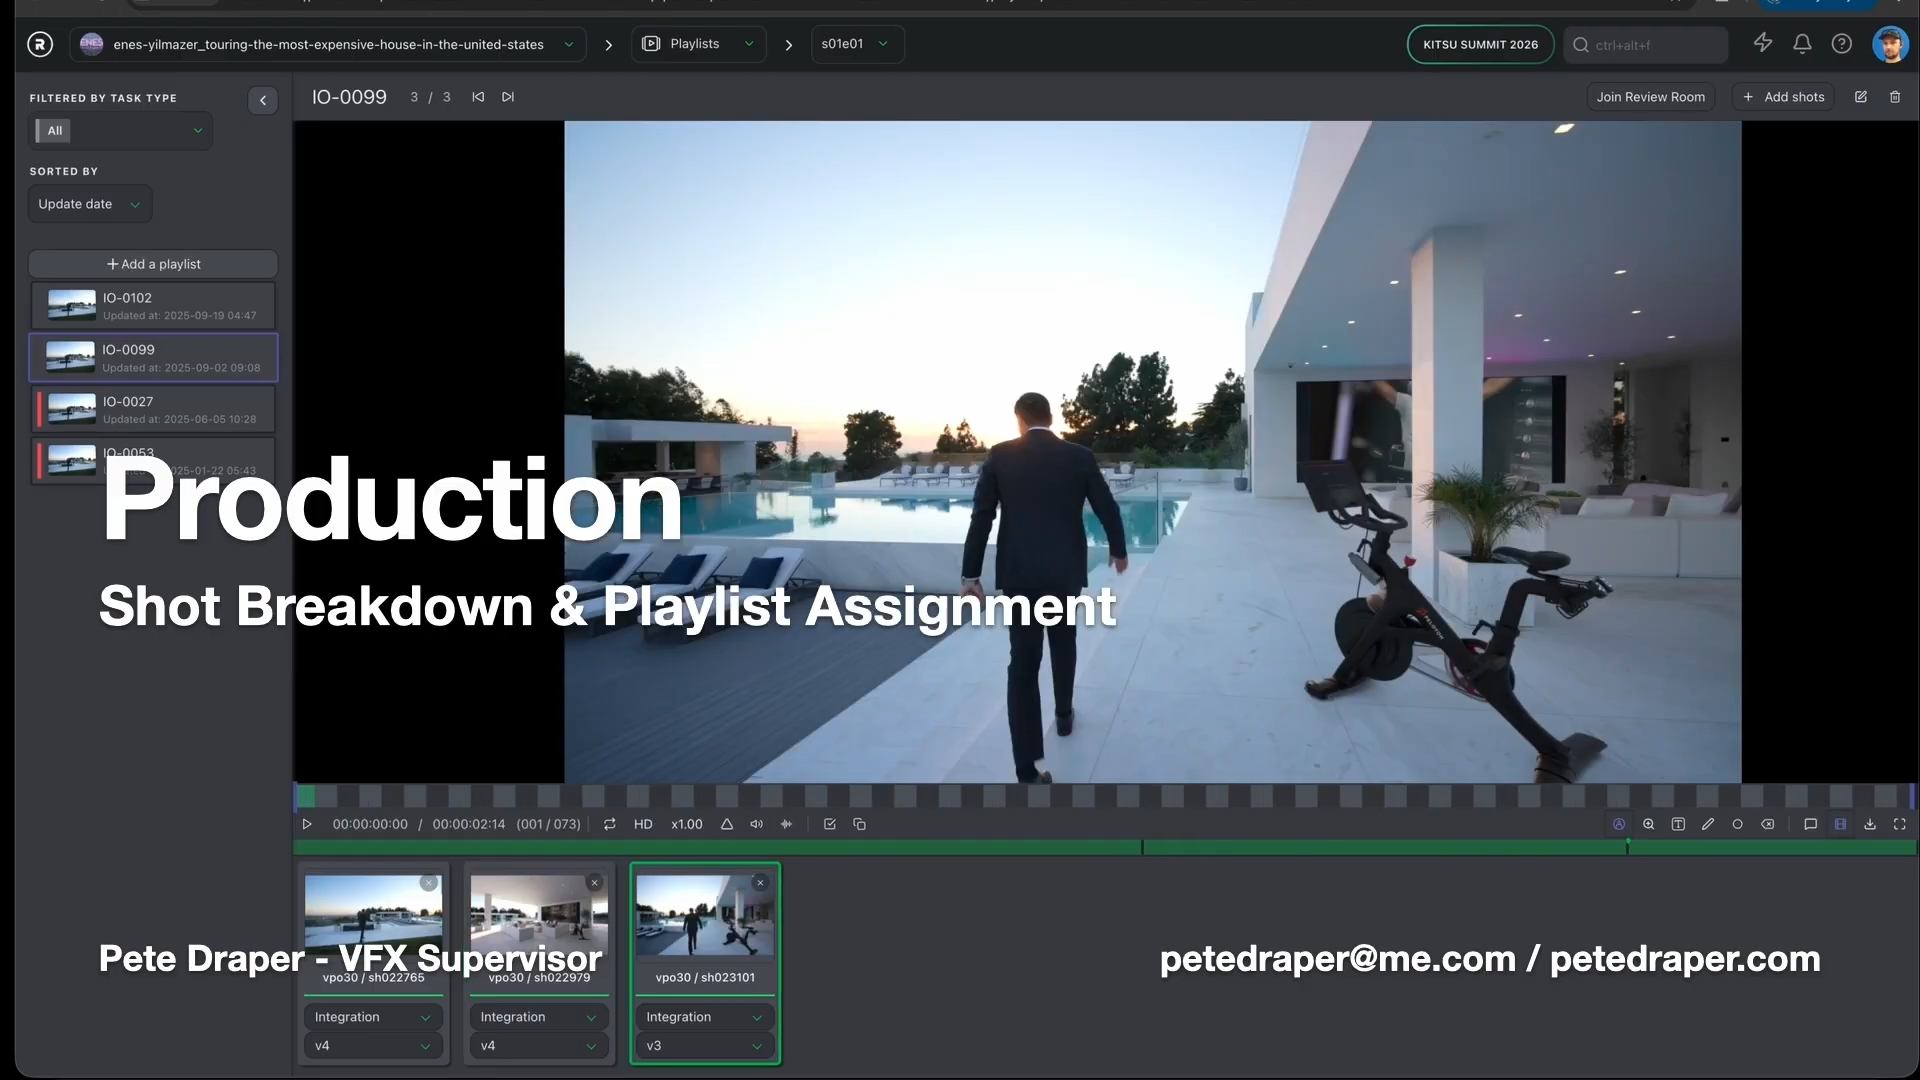This screenshot has height=1080, width=1920.
Task: Click the Join Review Room button
Action: (1650, 97)
